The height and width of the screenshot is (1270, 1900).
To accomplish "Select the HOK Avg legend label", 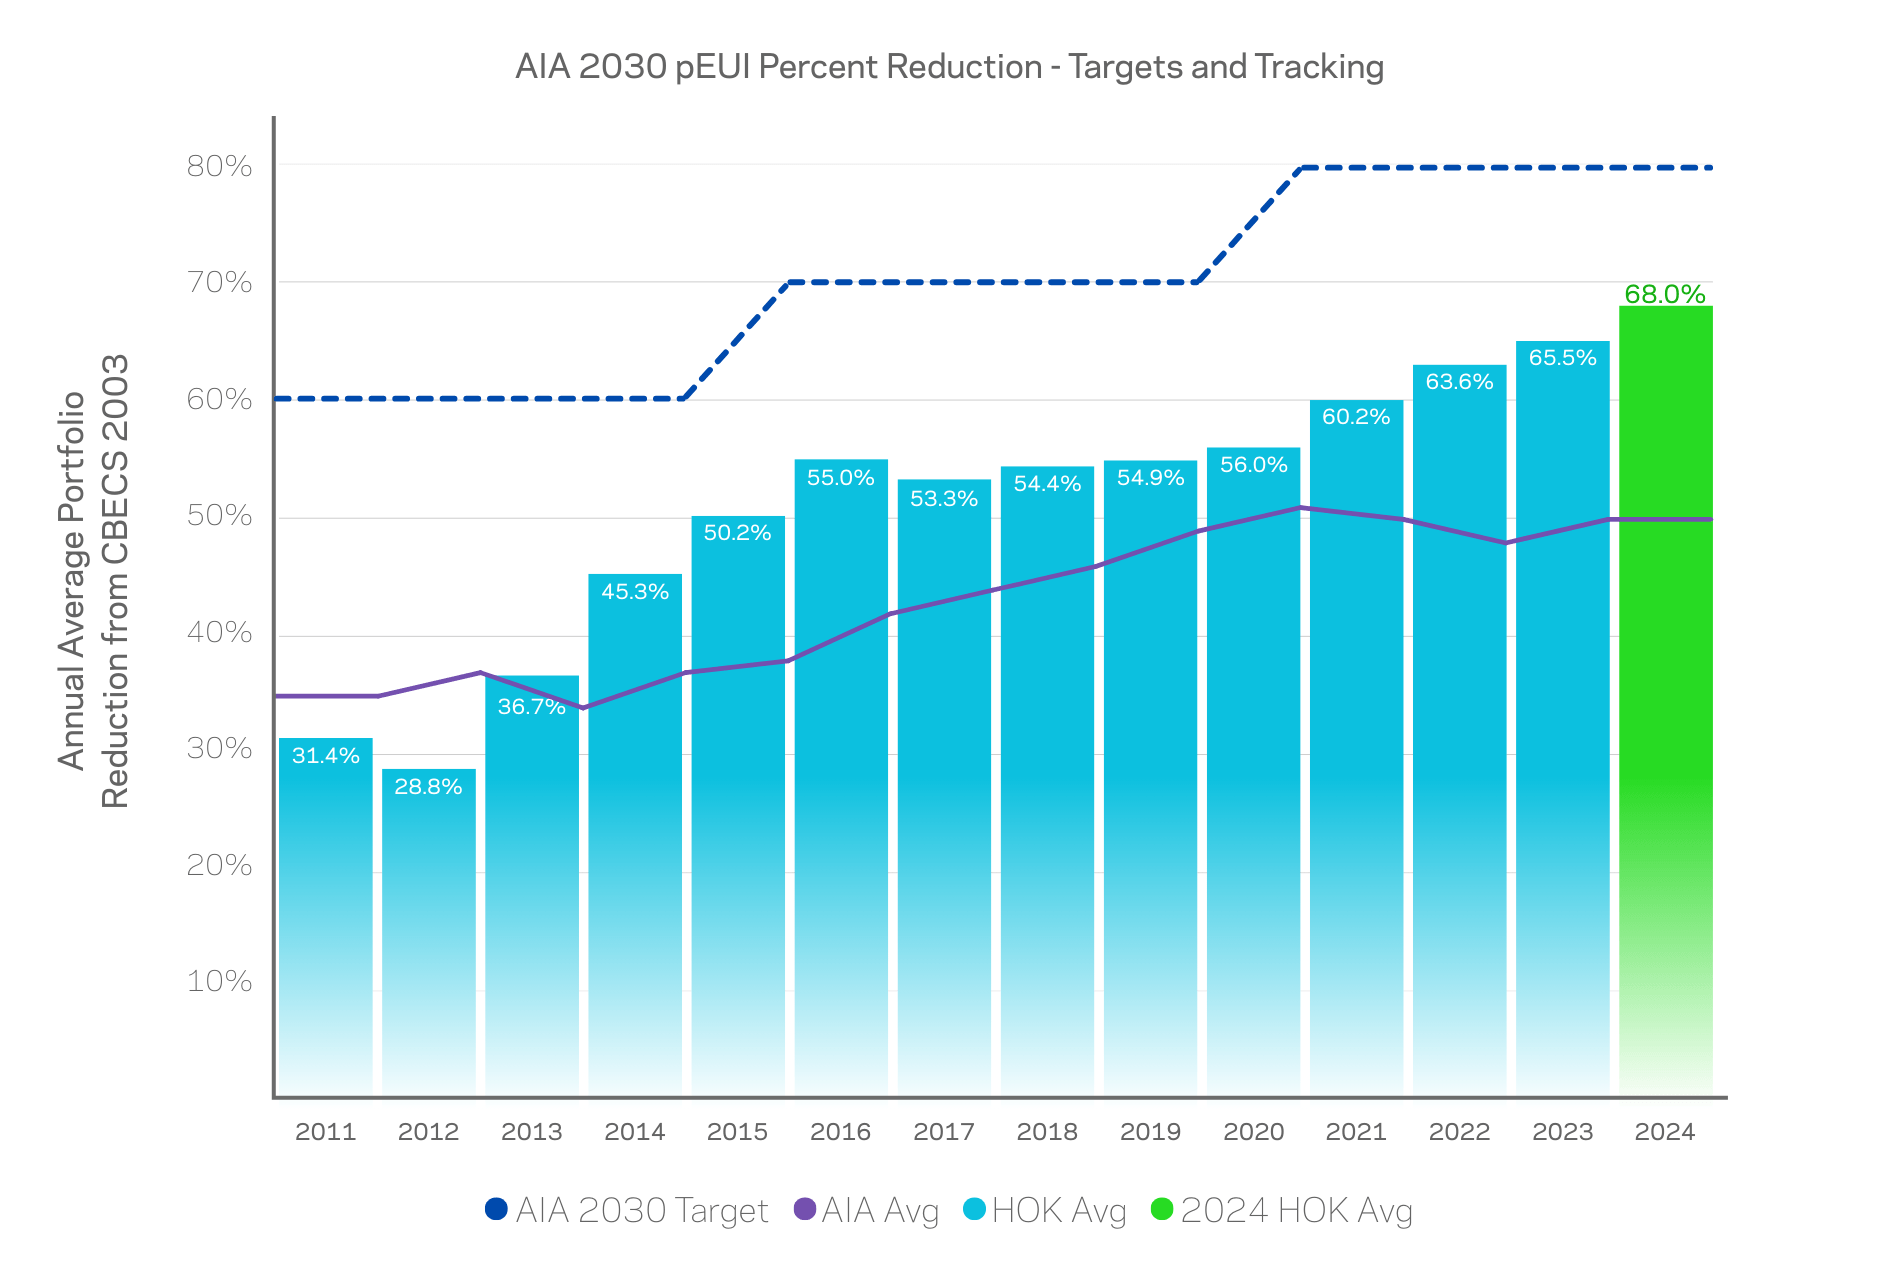I will tap(1059, 1212).
